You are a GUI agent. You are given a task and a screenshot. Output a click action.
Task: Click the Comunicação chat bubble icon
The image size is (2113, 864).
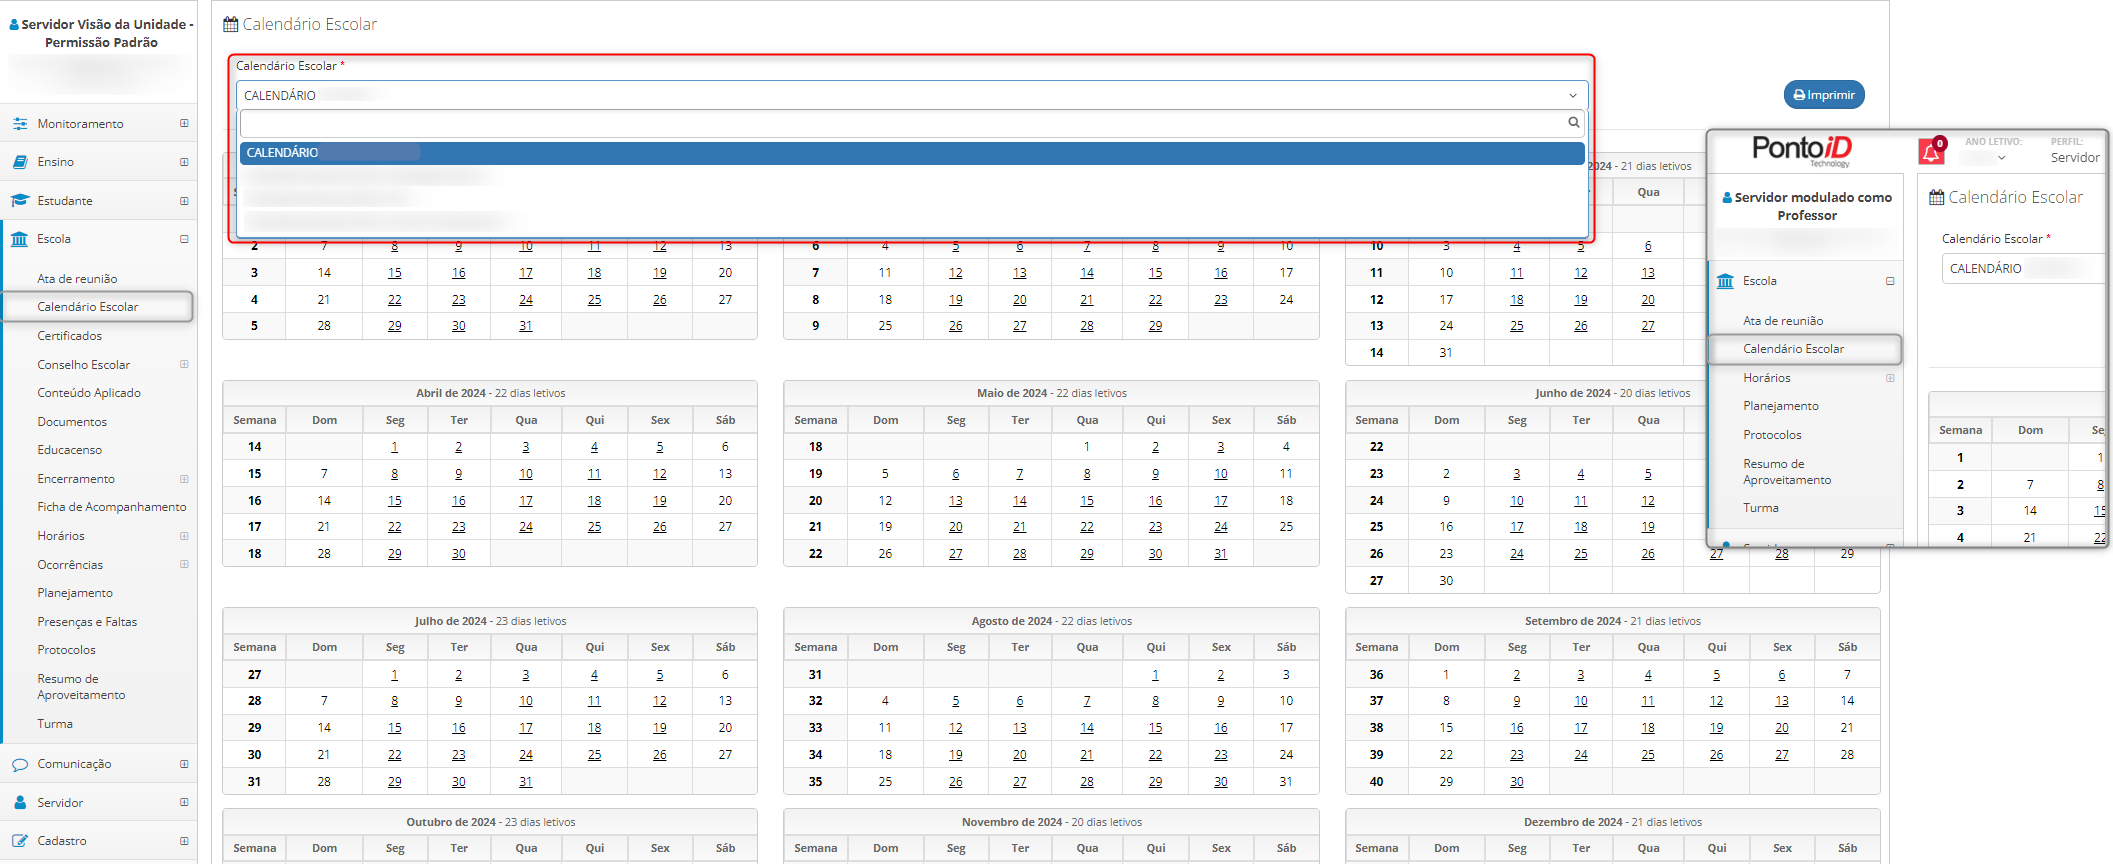coord(20,764)
